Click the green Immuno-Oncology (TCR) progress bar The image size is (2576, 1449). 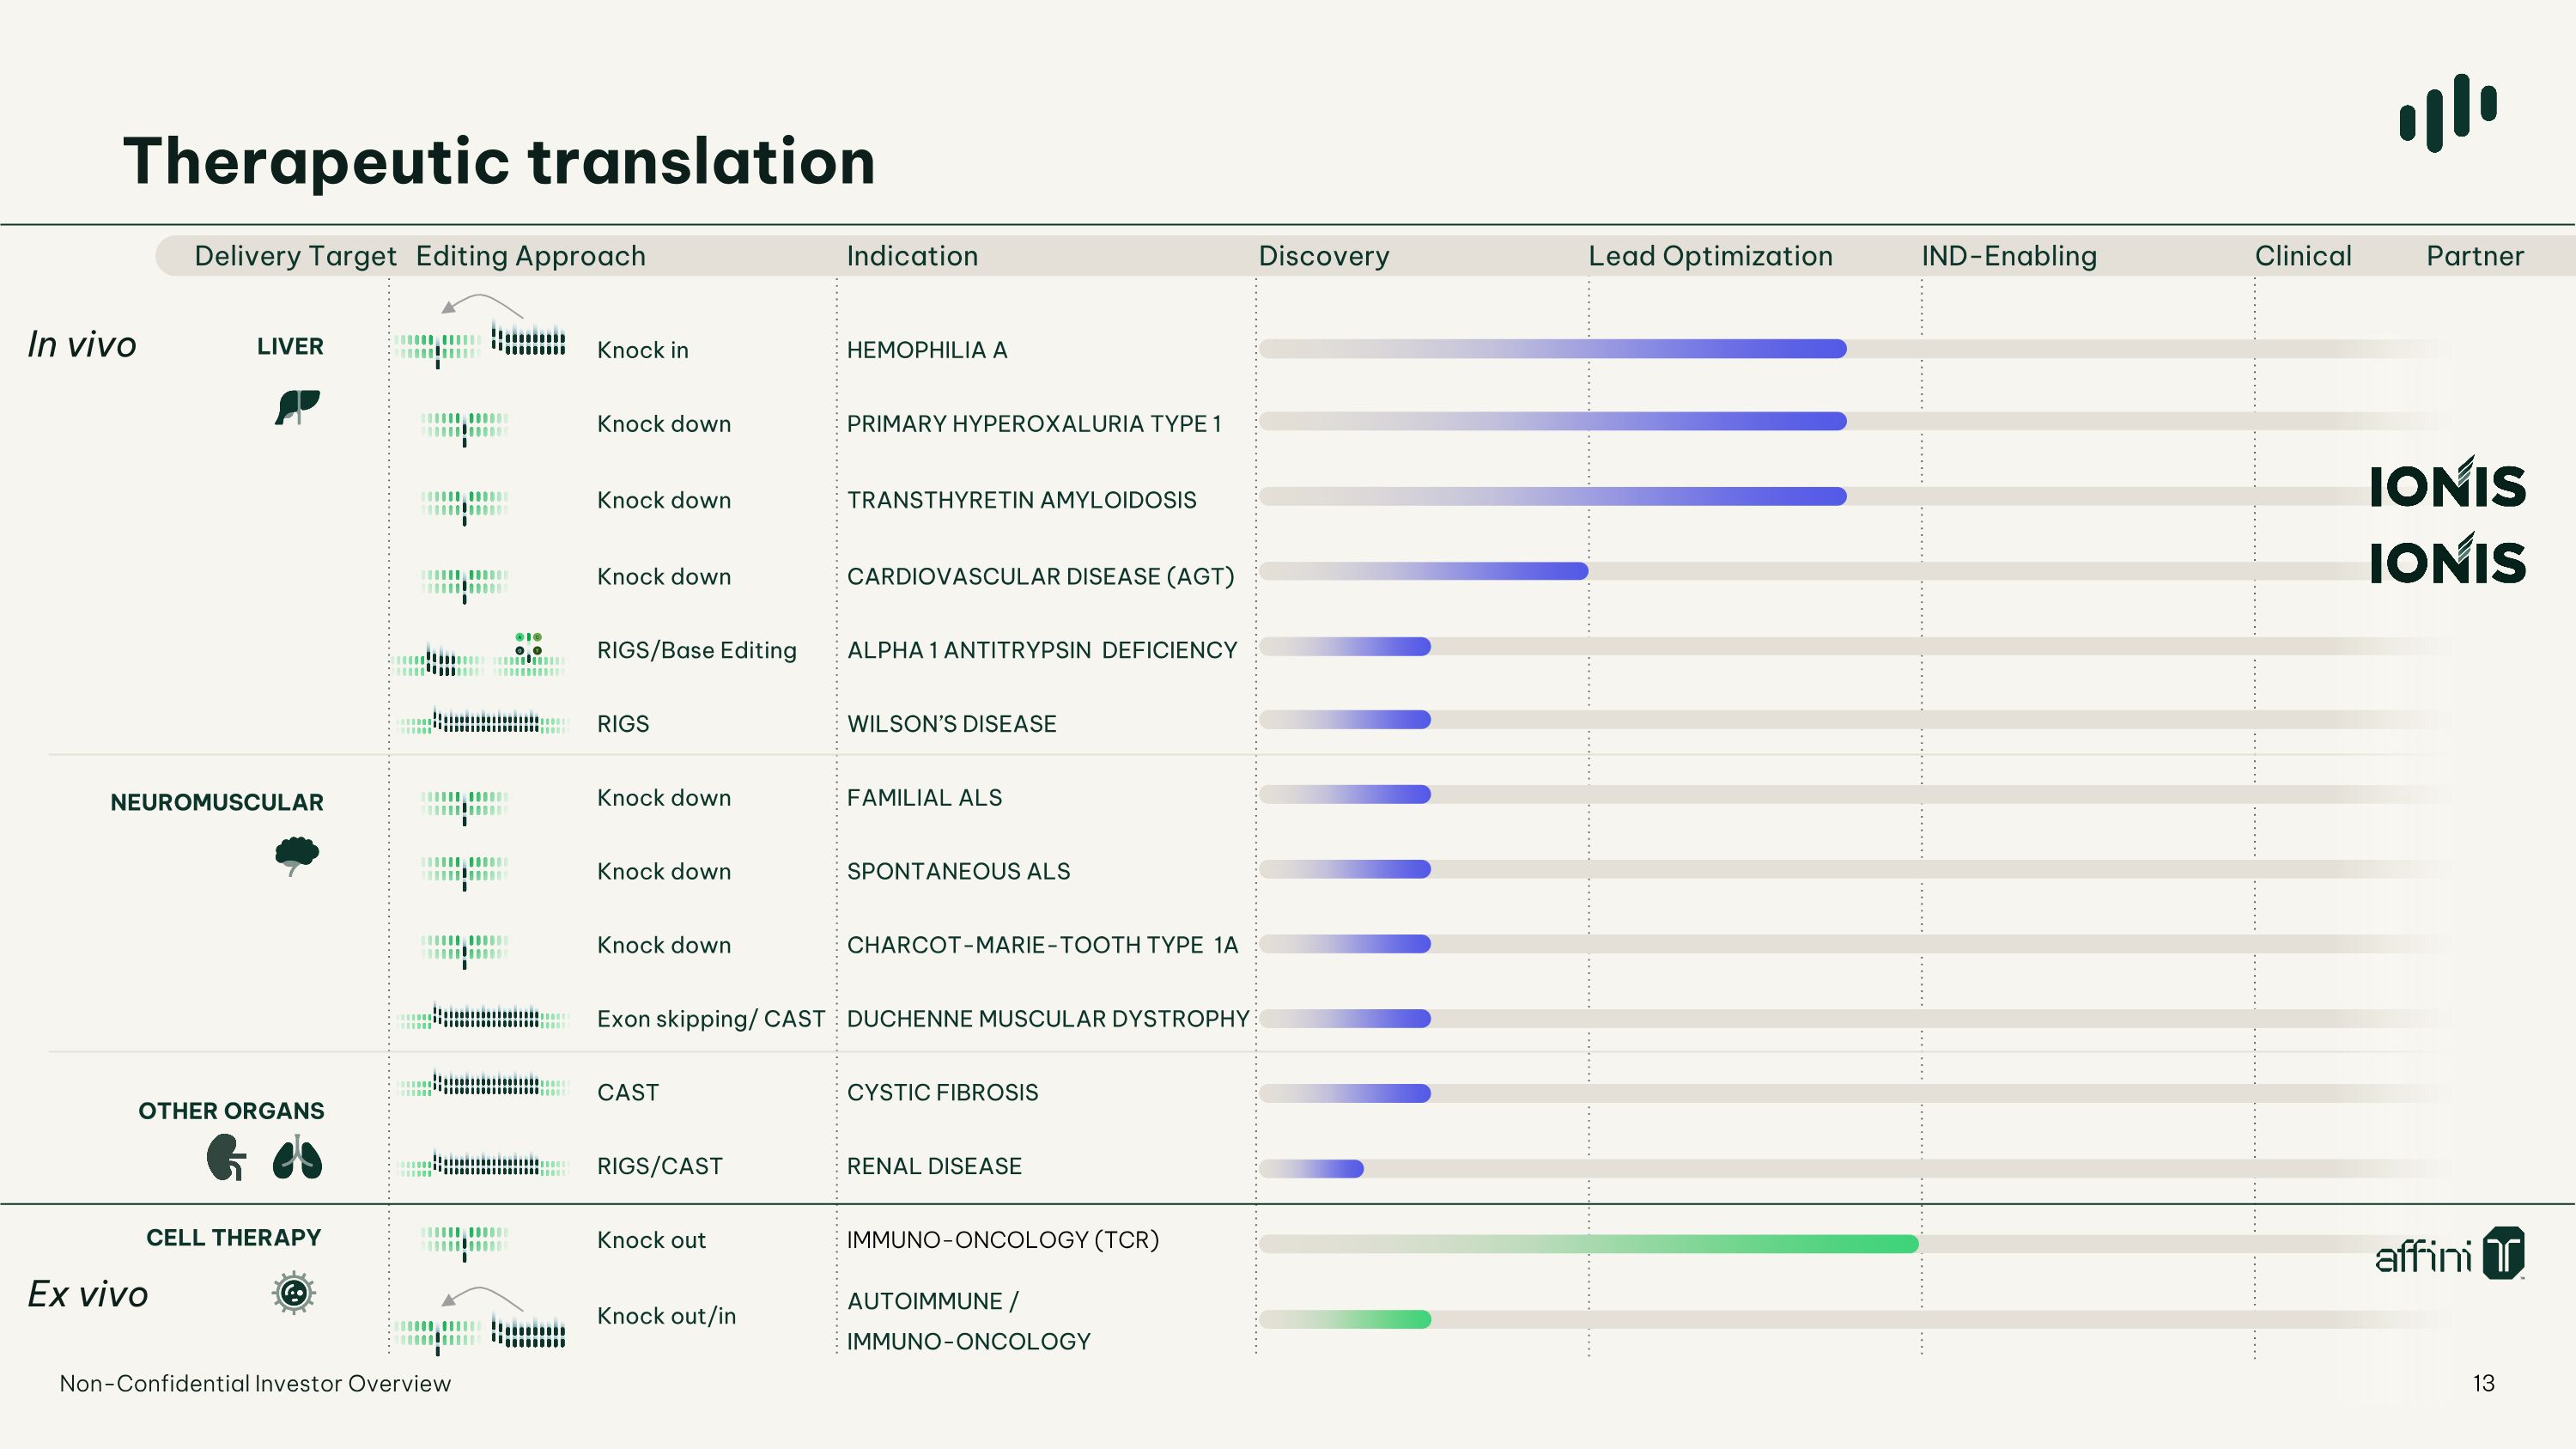pos(1589,1244)
